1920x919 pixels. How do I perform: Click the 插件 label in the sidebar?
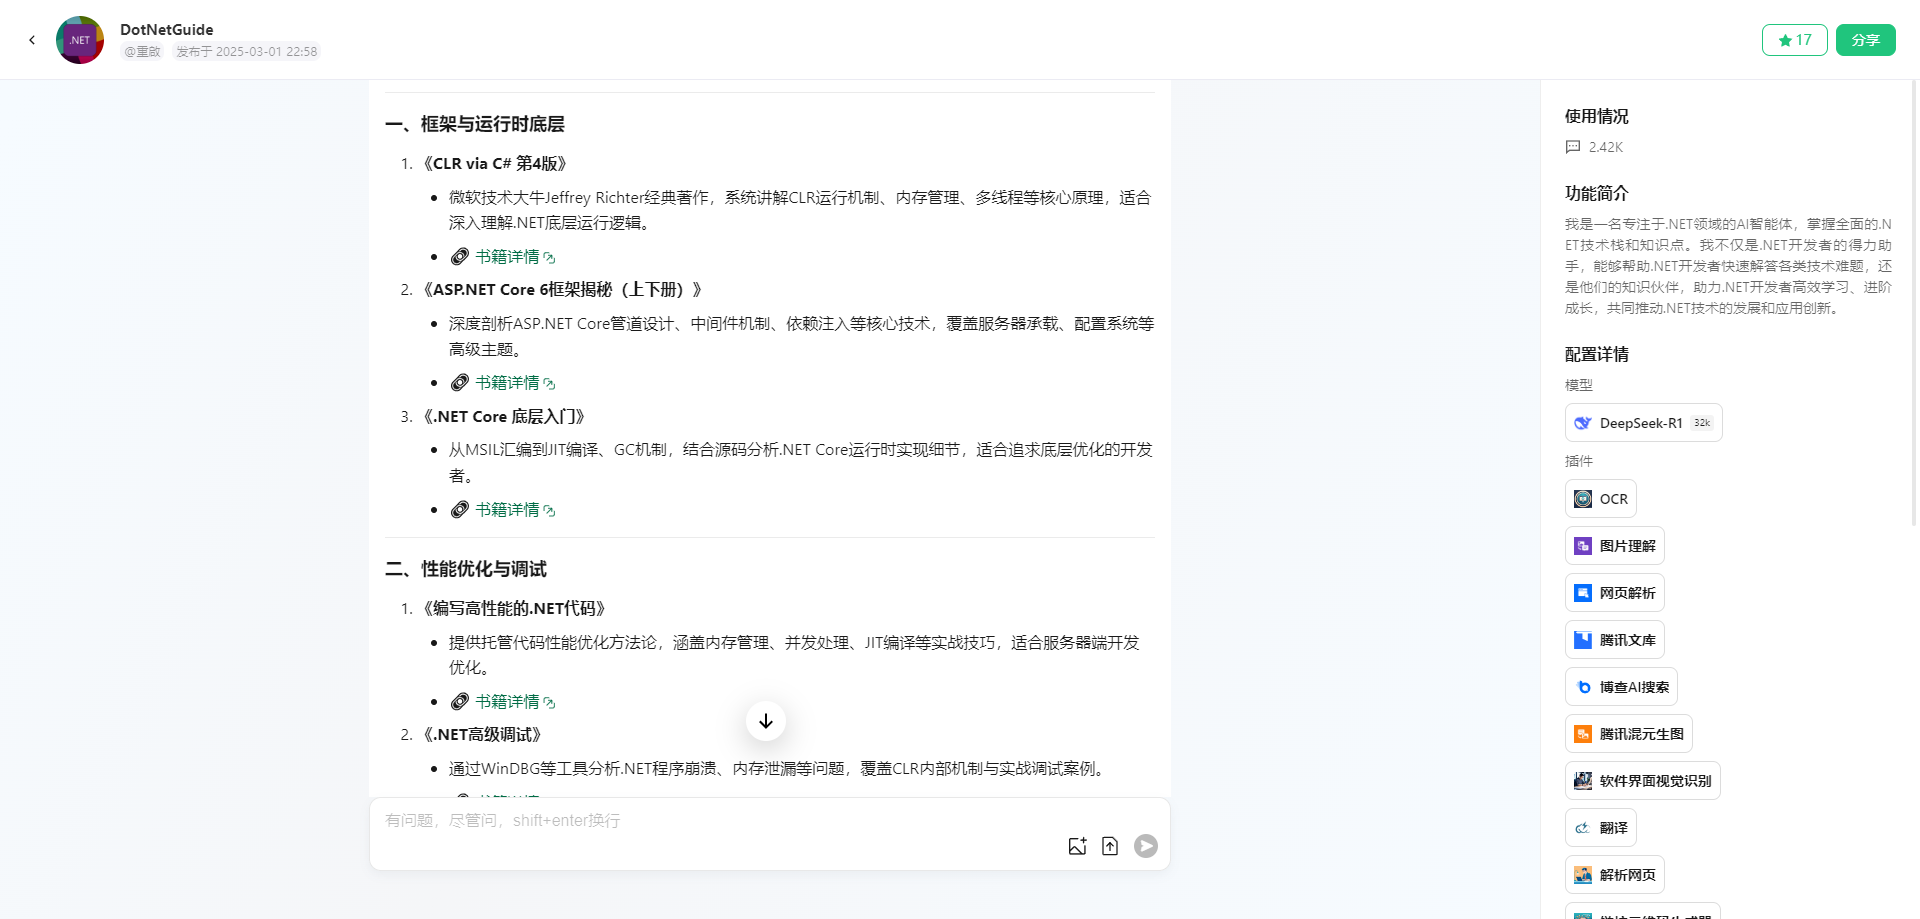pyautogui.click(x=1579, y=461)
